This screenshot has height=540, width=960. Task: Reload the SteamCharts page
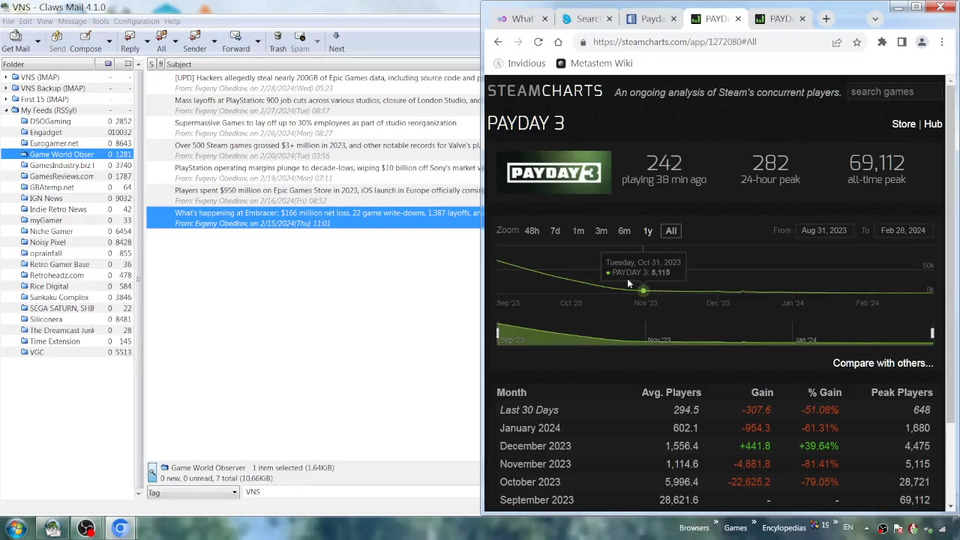pyautogui.click(x=538, y=42)
